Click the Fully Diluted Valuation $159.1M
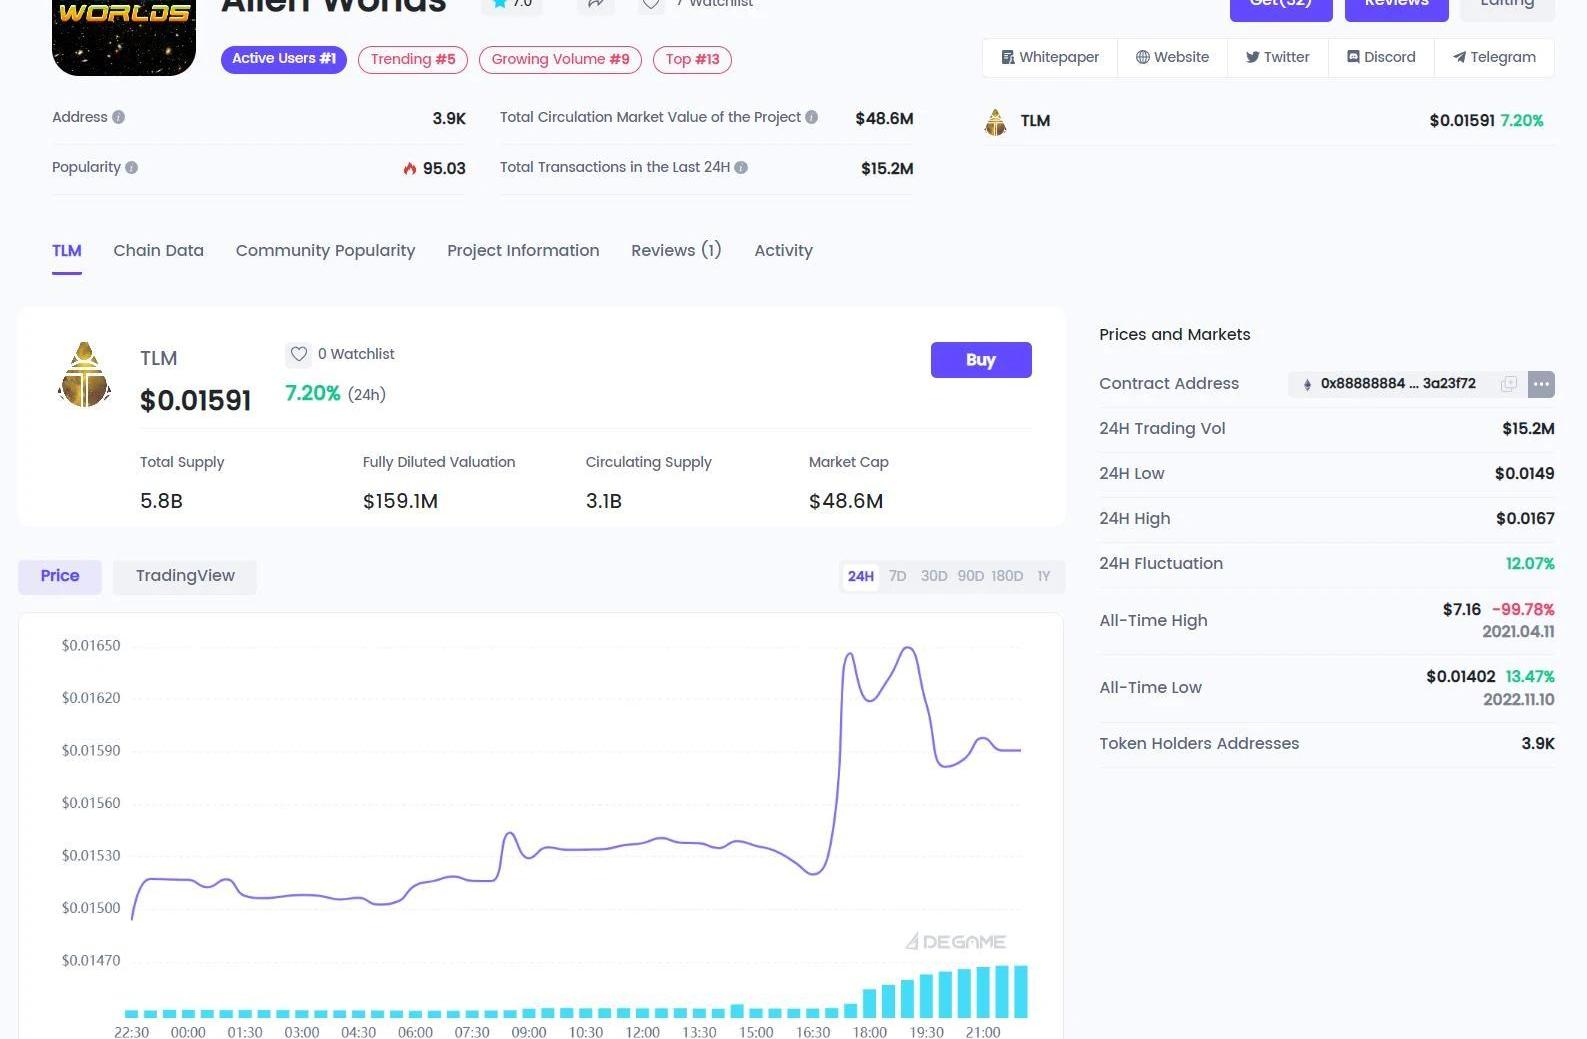This screenshot has width=1587, height=1039. (400, 501)
